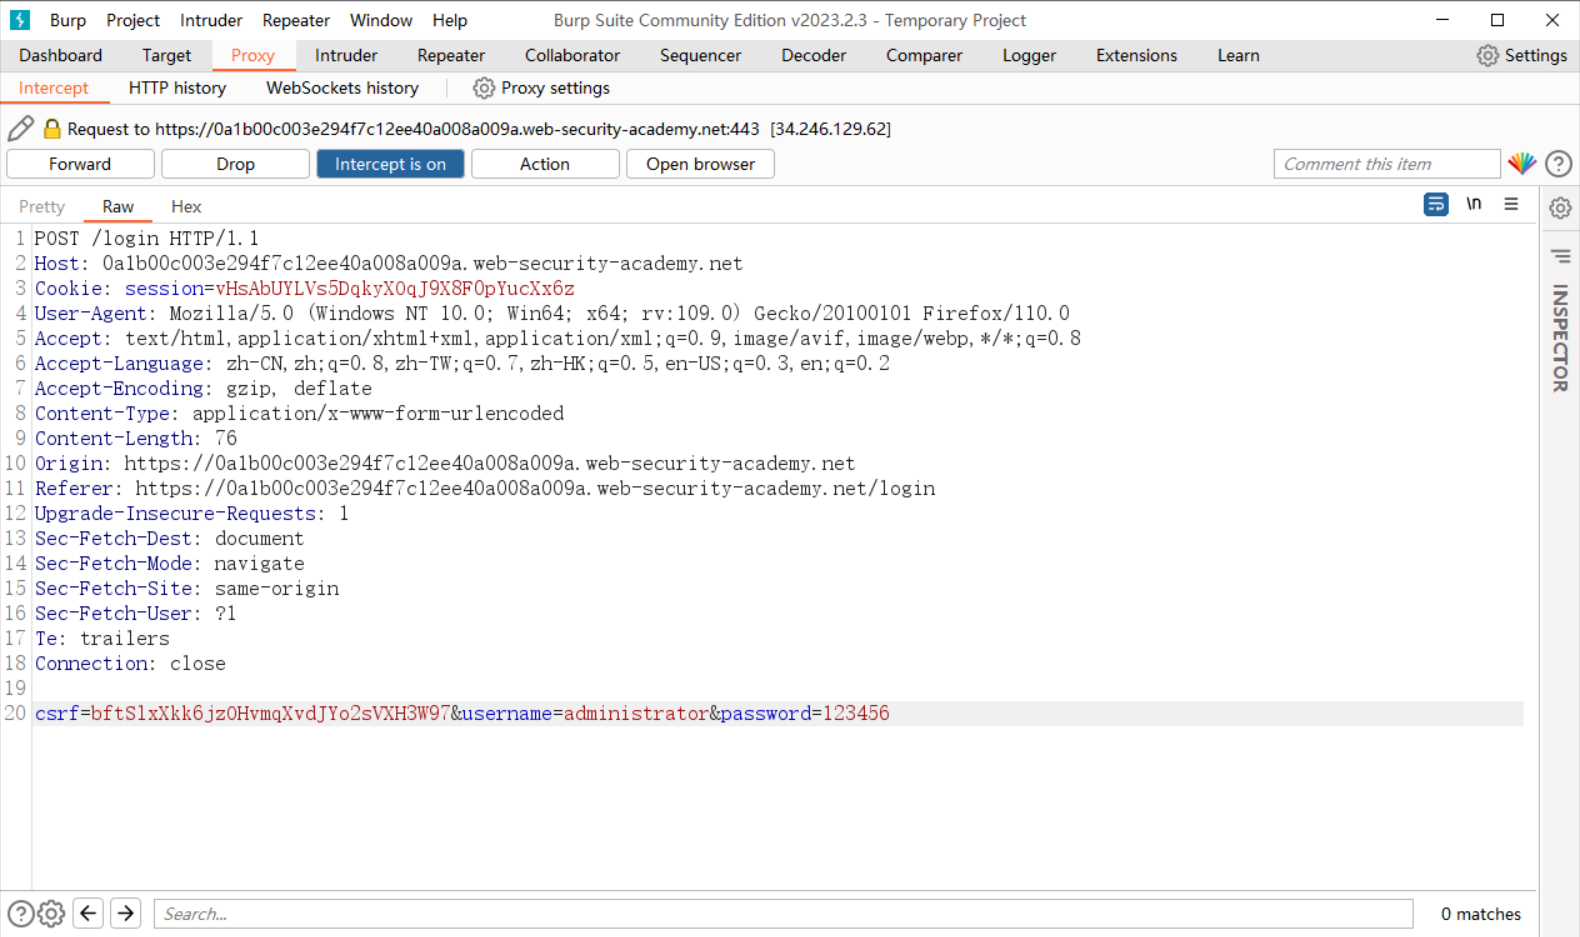Forward the intercepted request
Viewport: 1580px width, 937px height.
click(x=80, y=164)
